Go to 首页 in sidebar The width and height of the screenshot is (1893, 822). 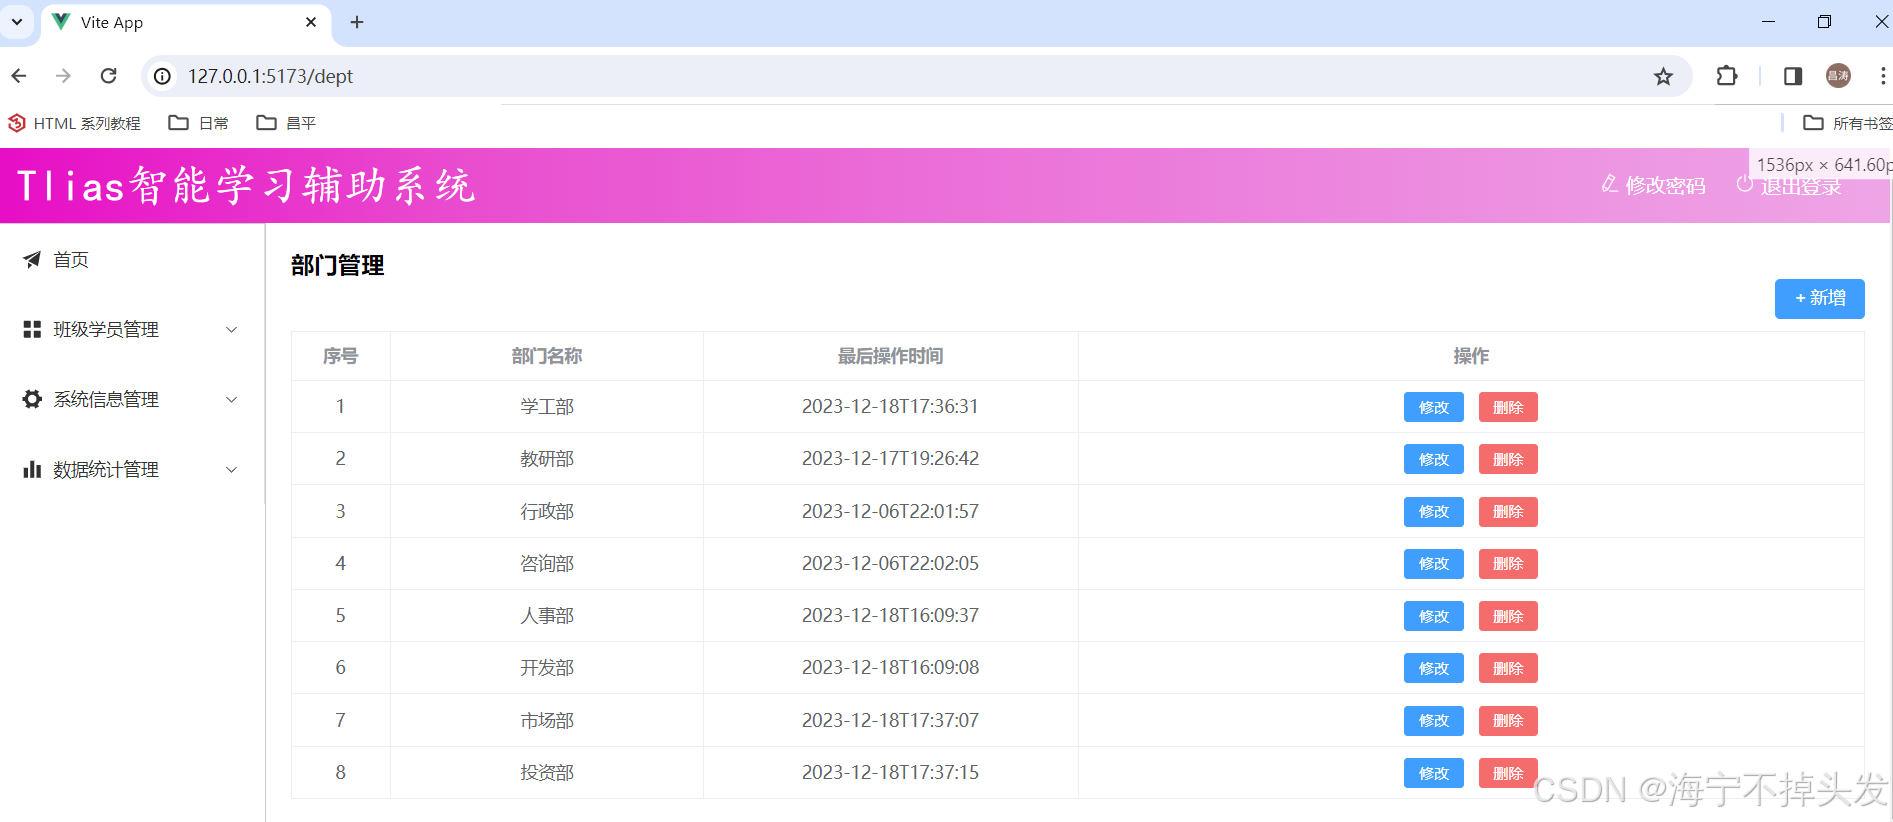132,260
